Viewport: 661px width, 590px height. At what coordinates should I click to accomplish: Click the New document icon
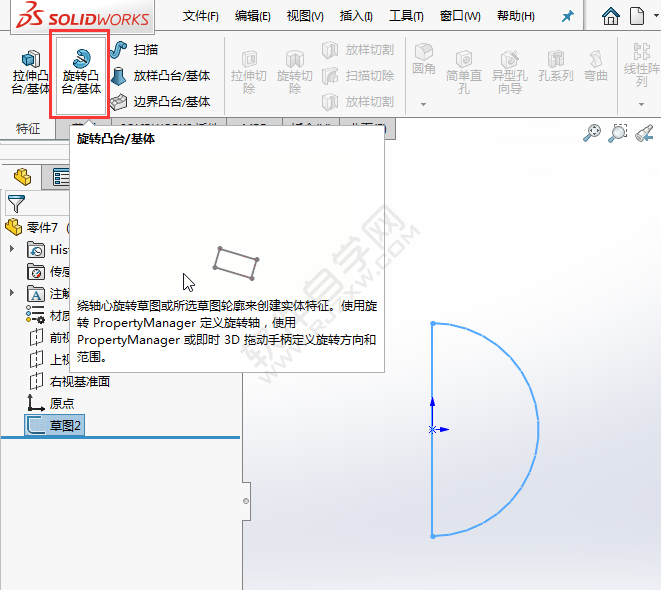[637, 16]
